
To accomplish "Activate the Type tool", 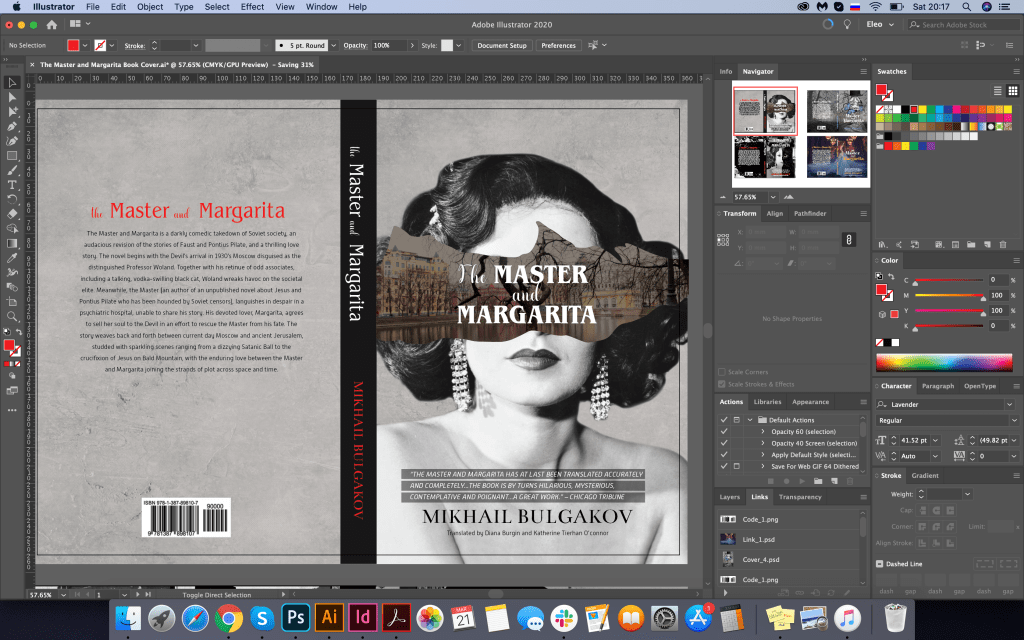I will (12, 185).
